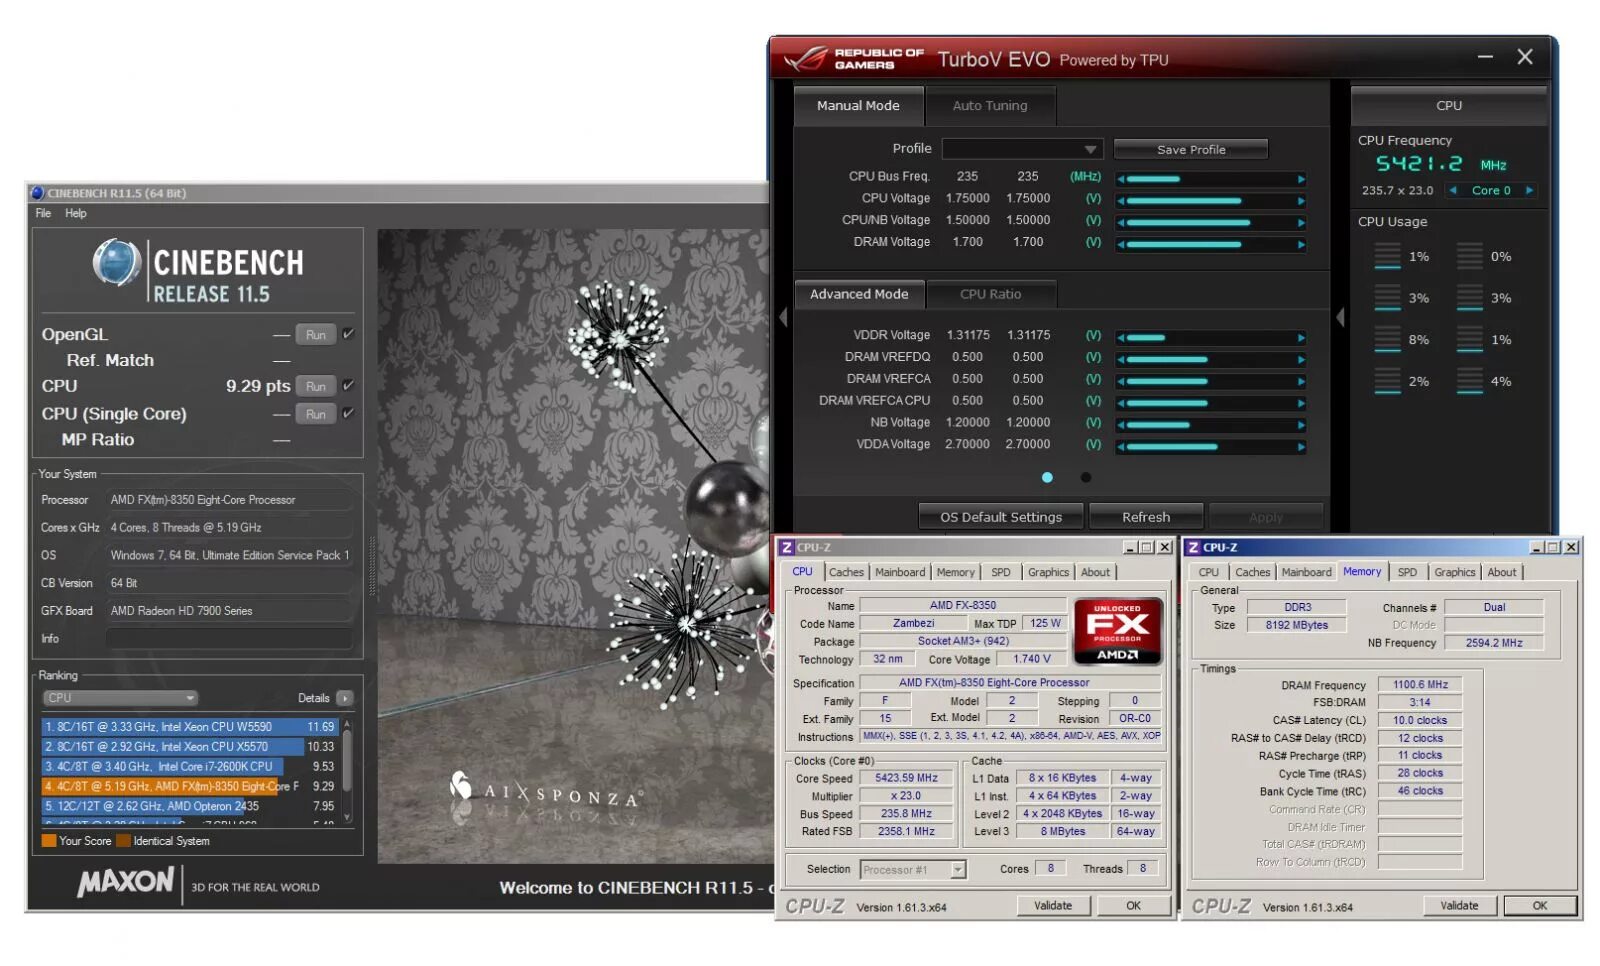1600x966 pixels.
Task: Click the DRAM VREFDQ slider bar
Action: (1210, 360)
